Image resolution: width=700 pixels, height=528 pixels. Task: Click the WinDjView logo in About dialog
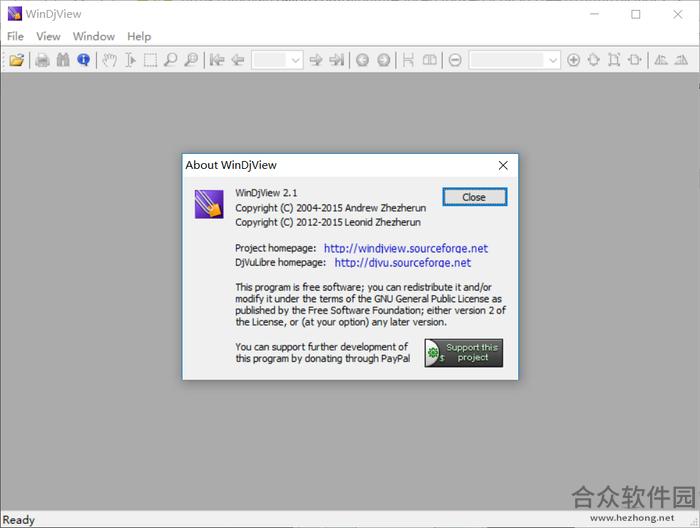pyautogui.click(x=209, y=204)
